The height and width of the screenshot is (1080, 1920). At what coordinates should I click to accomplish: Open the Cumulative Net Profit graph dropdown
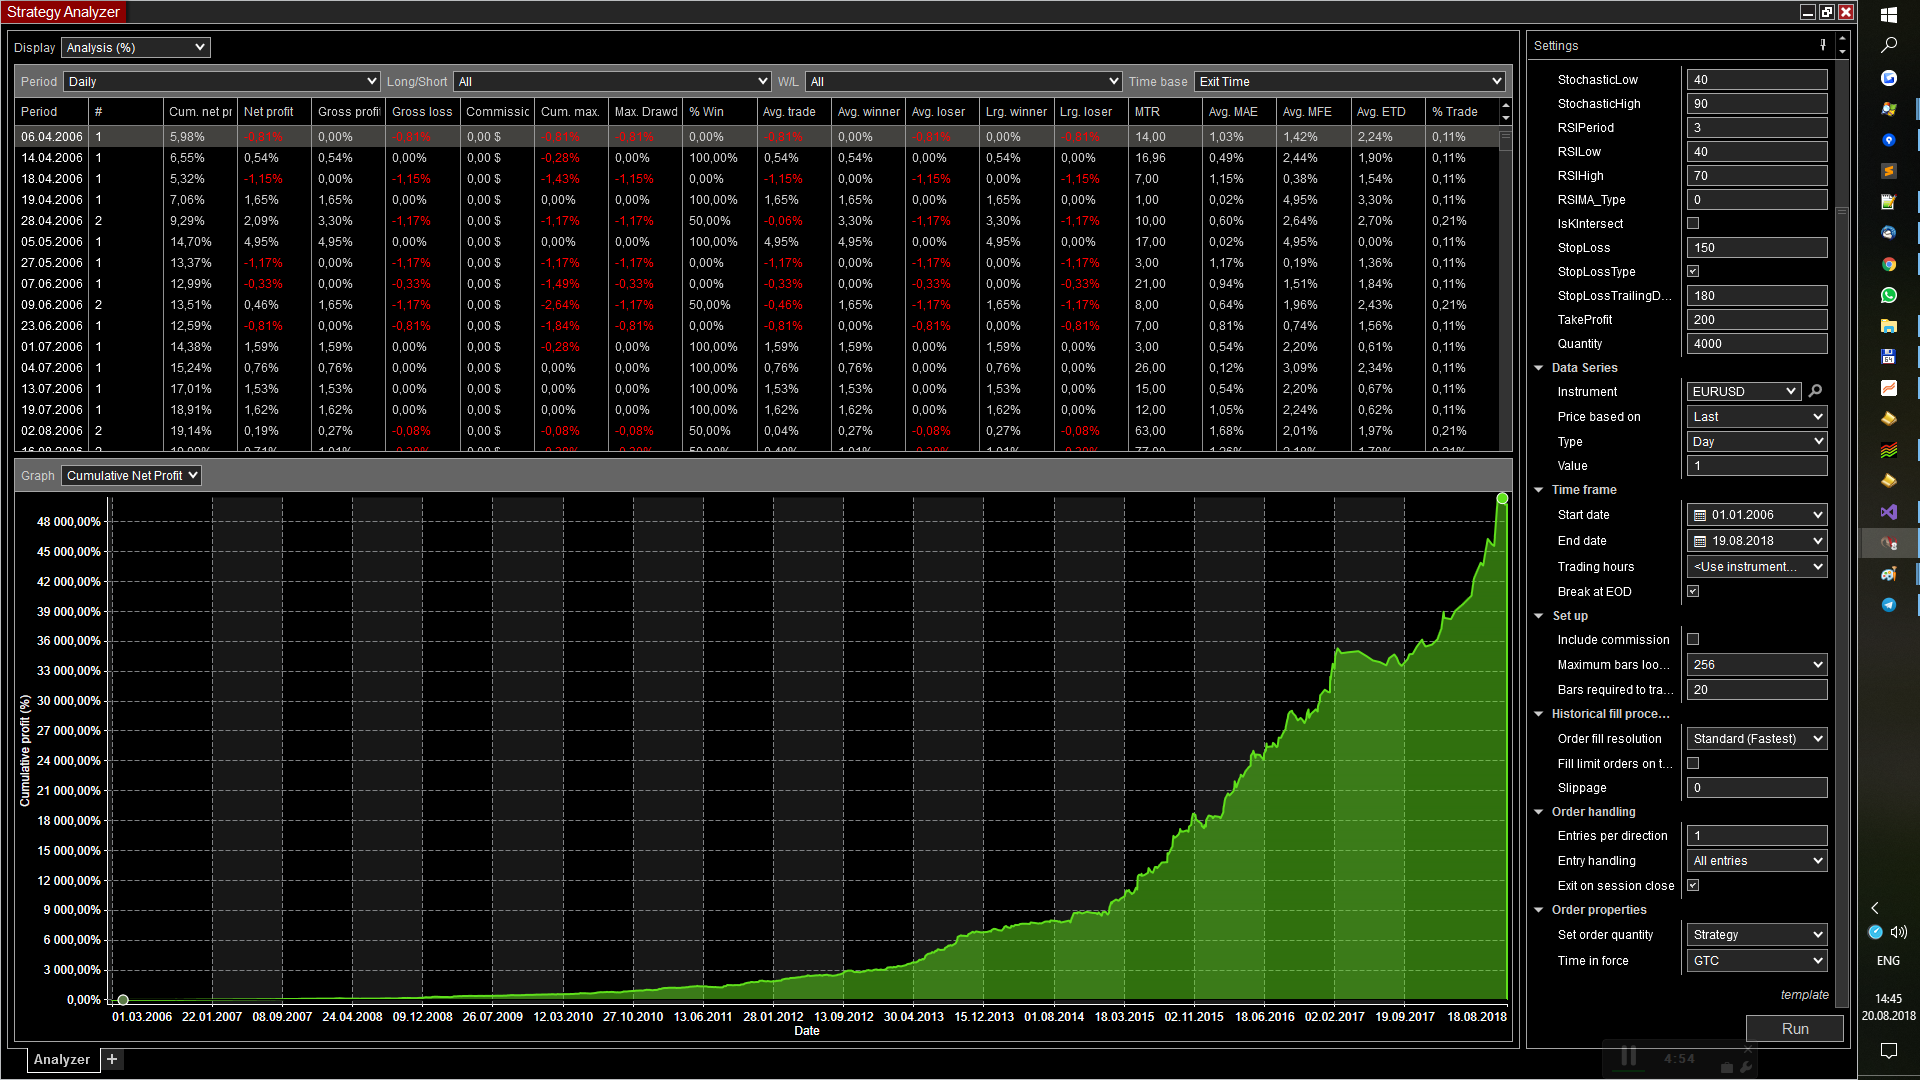[x=131, y=475]
